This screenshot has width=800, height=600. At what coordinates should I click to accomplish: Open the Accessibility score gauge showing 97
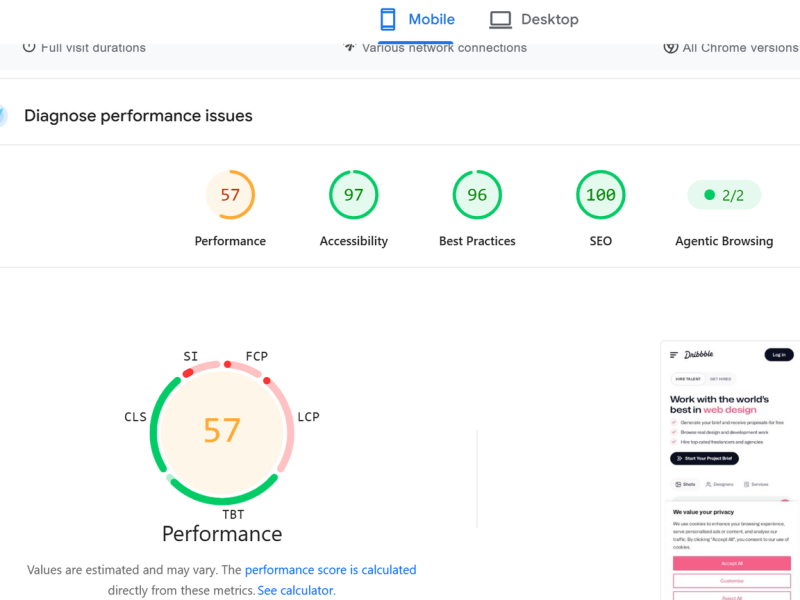[x=354, y=195]
